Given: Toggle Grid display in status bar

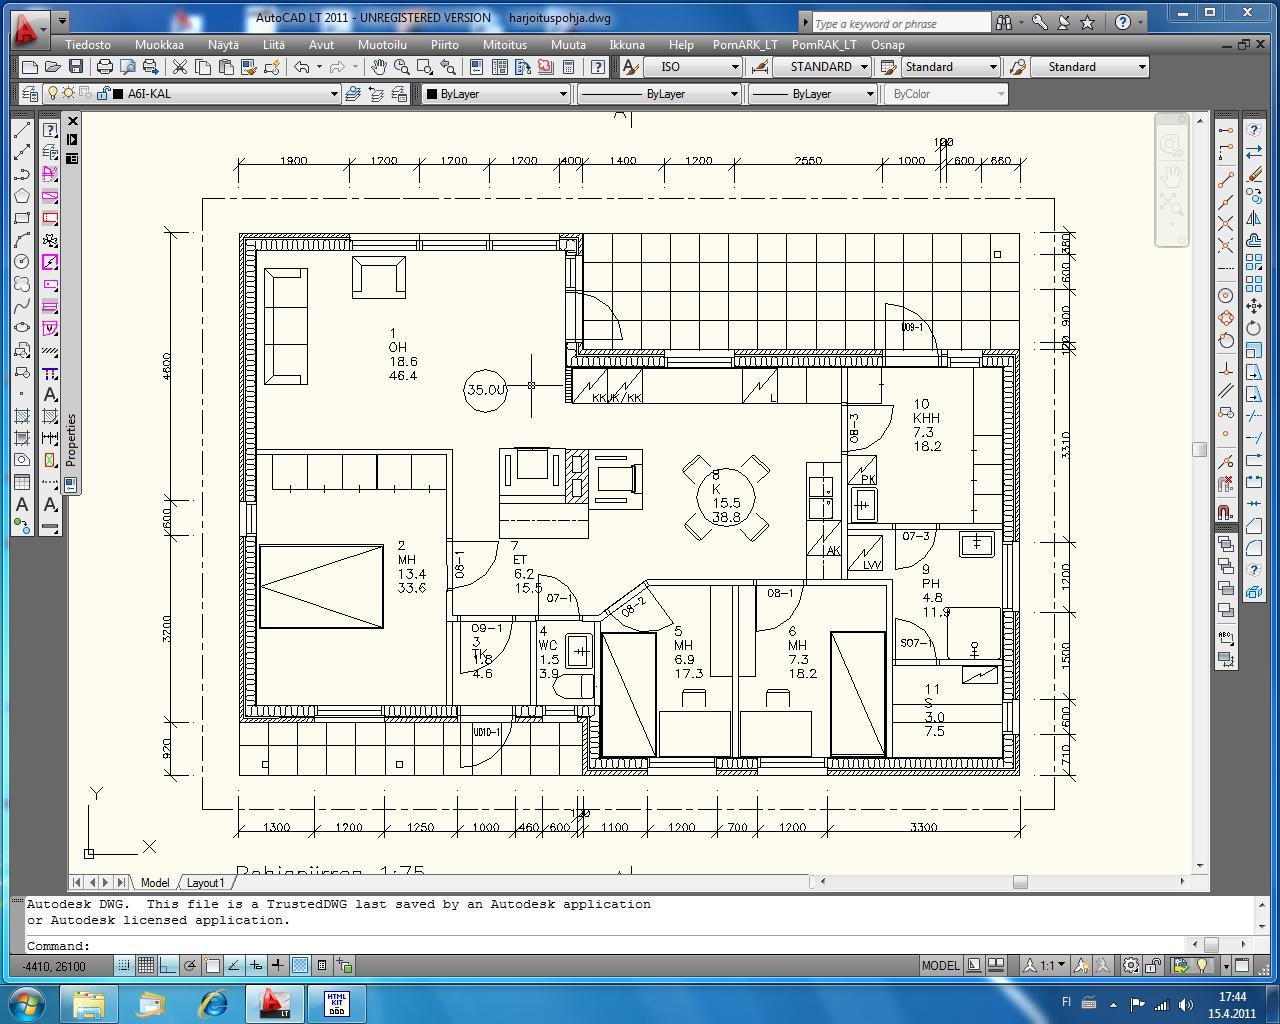Looking at the screenshot, I should pos(145,965).
